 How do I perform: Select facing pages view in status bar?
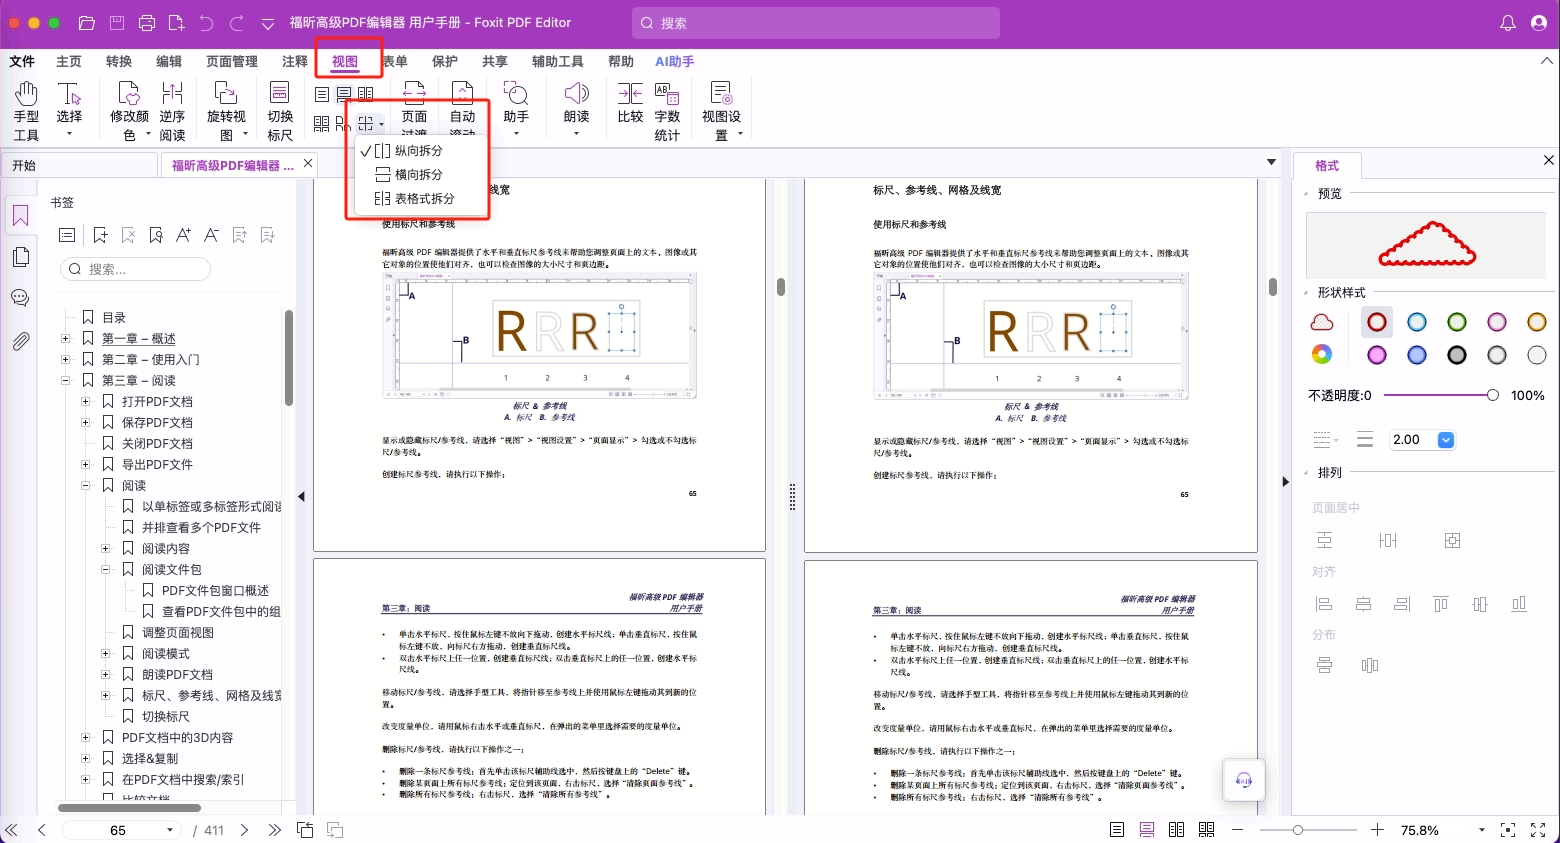click(x=1177, y=830)
